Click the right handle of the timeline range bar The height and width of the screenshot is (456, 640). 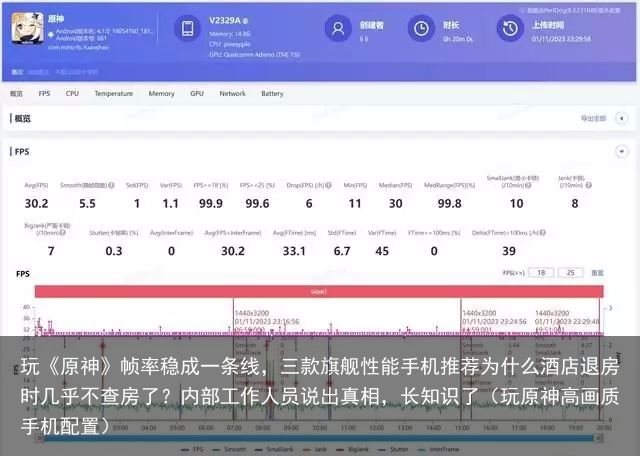(598, 438)
